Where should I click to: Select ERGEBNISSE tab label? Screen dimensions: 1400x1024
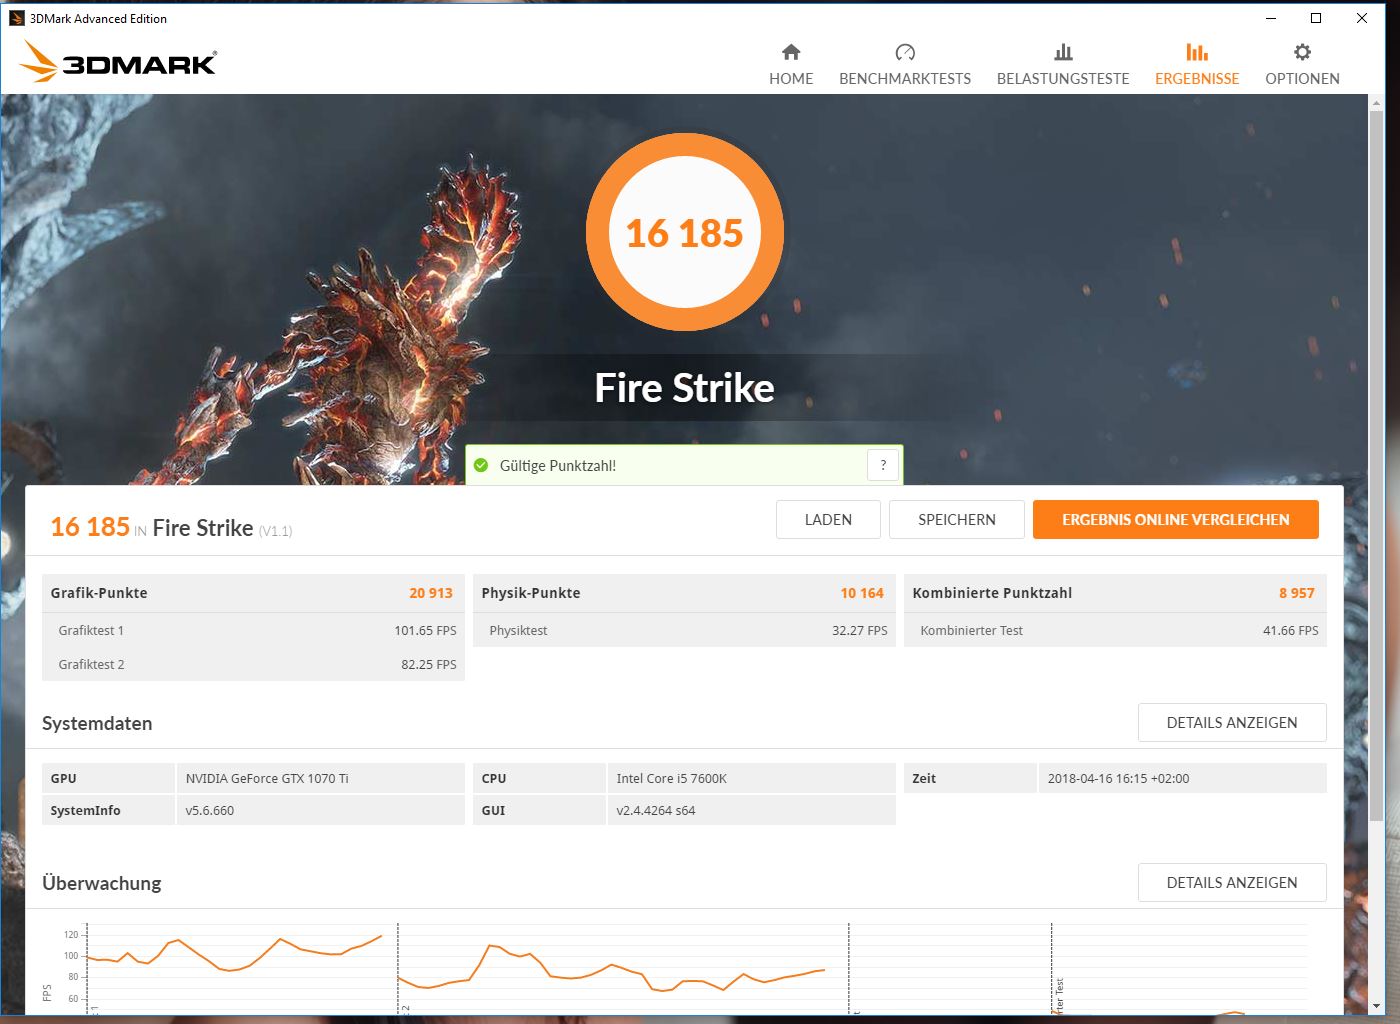(1197, 78)
